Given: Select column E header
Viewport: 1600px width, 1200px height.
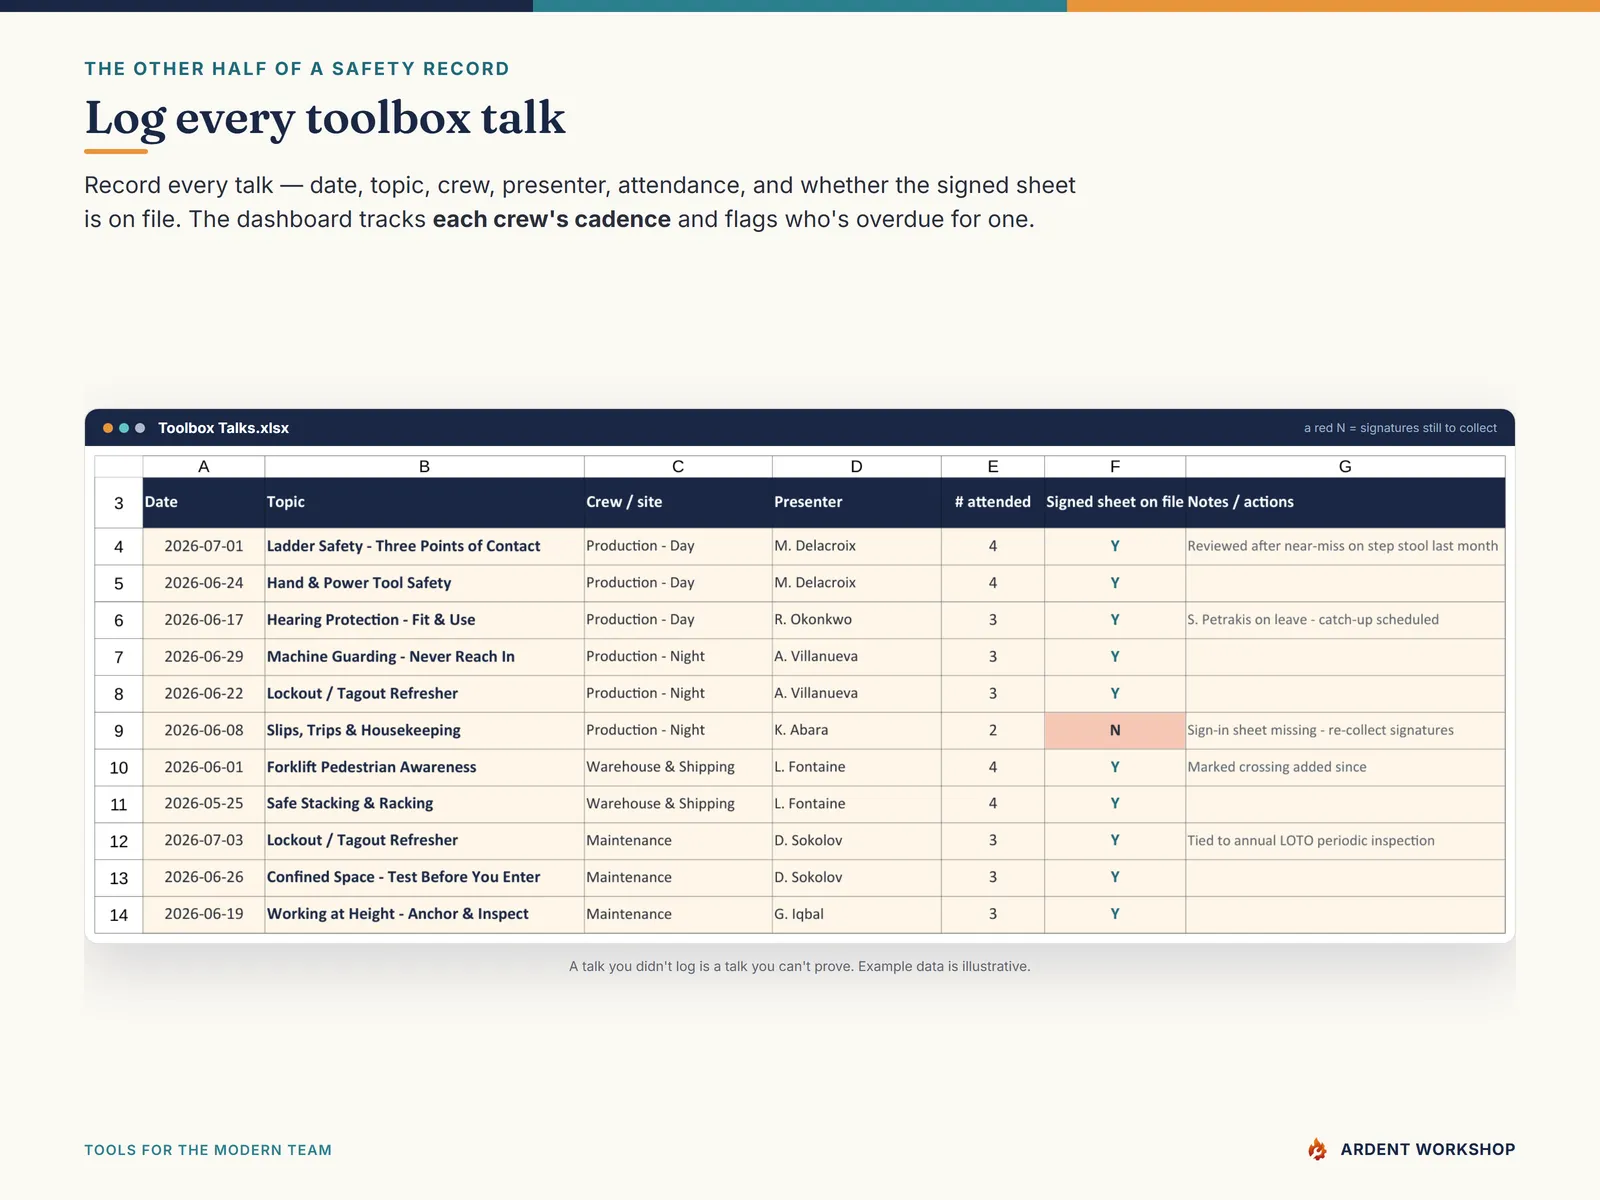Looking at the screenshot, I should tap(993, 467).
